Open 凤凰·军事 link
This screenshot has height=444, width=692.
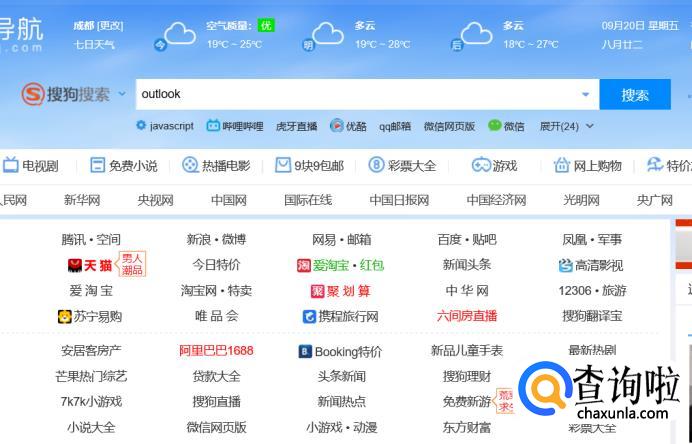592,240
